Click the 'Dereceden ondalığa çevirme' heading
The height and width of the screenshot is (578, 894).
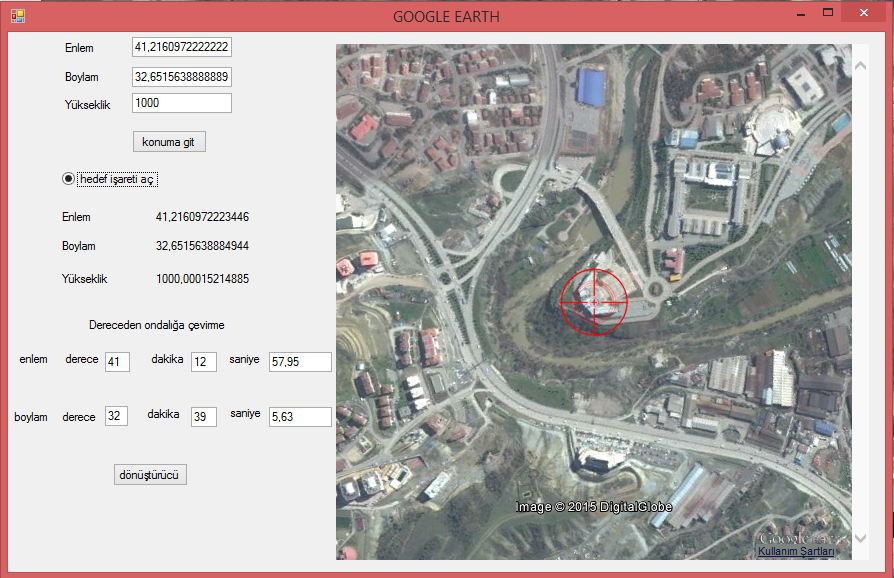(157, 325)
